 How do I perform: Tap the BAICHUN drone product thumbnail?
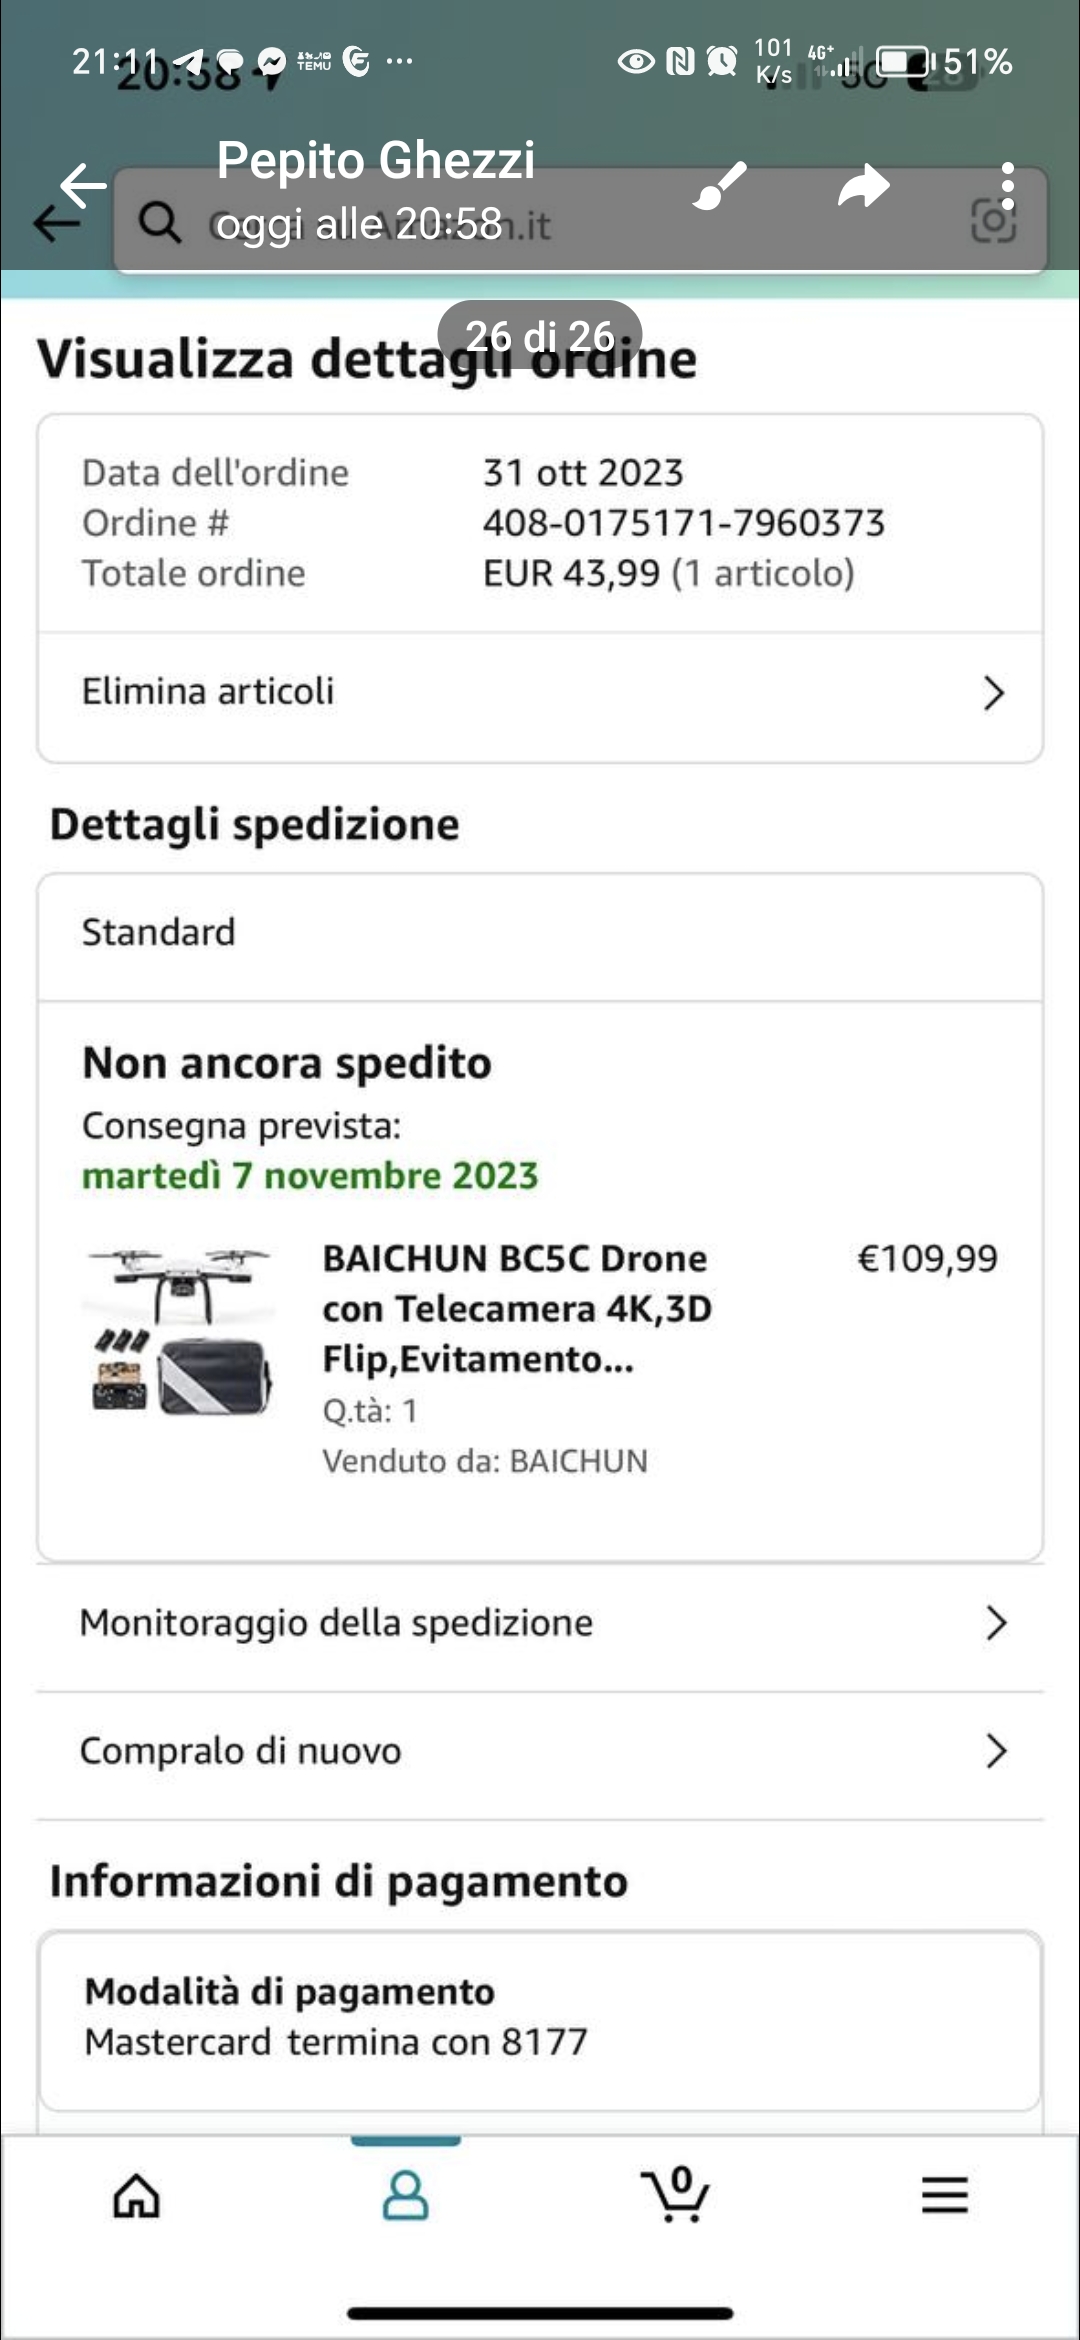coord(180,1330)
